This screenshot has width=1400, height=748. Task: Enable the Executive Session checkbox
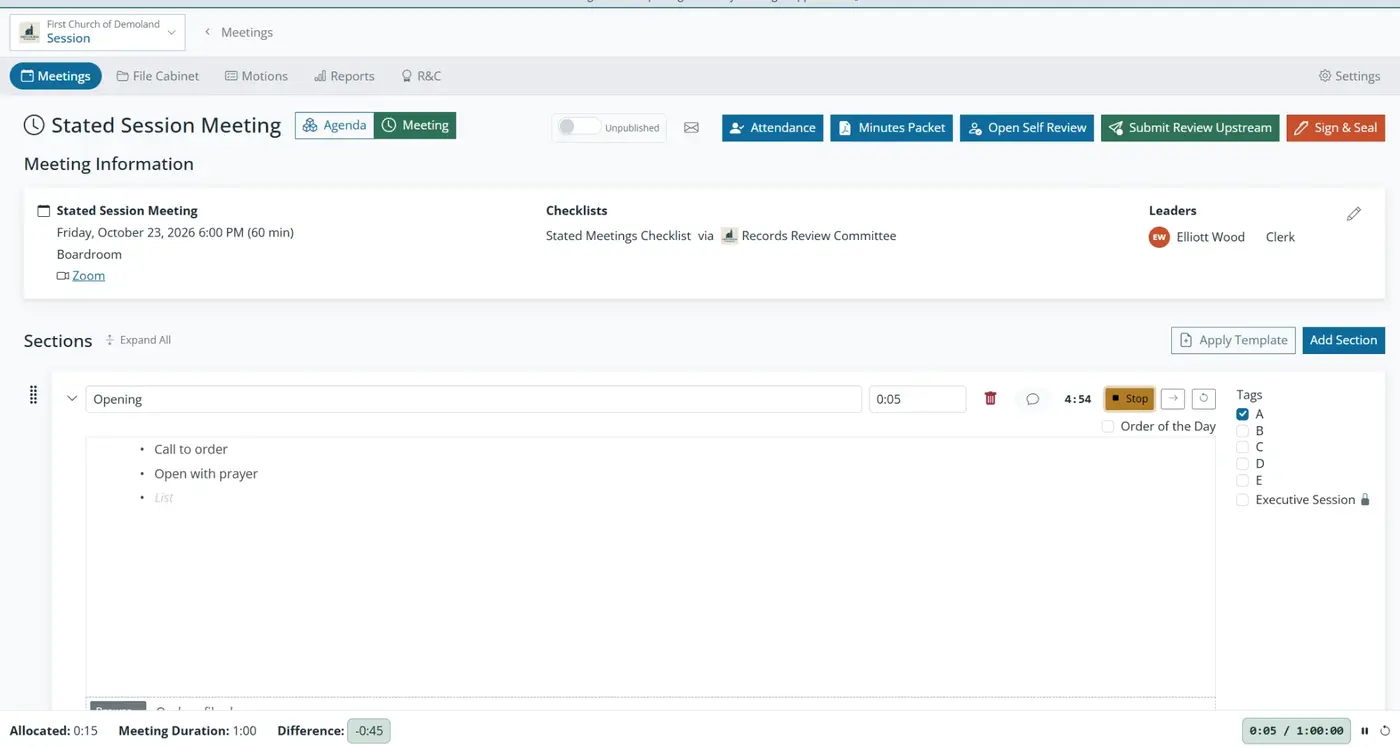(x=1242, y=500)
